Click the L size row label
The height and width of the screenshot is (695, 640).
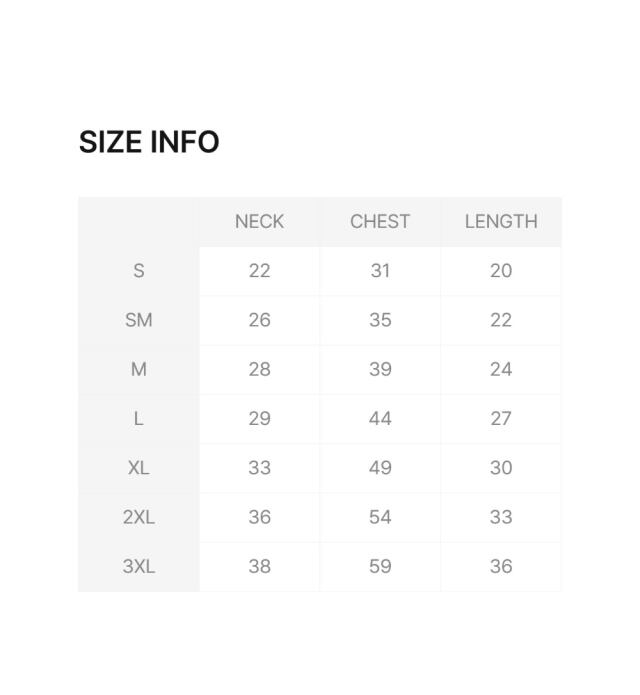coord(139,418)
